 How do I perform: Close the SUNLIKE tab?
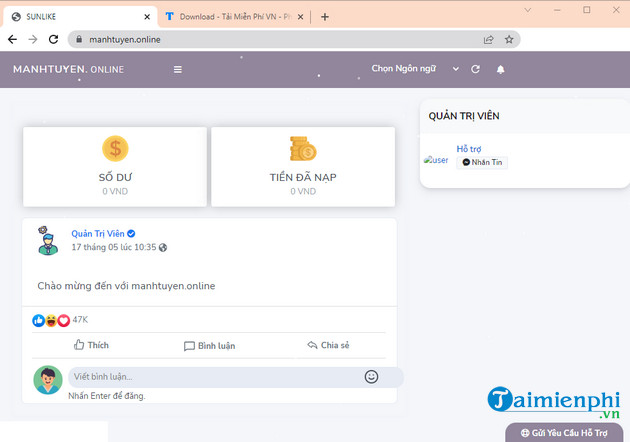pos(147,17)
